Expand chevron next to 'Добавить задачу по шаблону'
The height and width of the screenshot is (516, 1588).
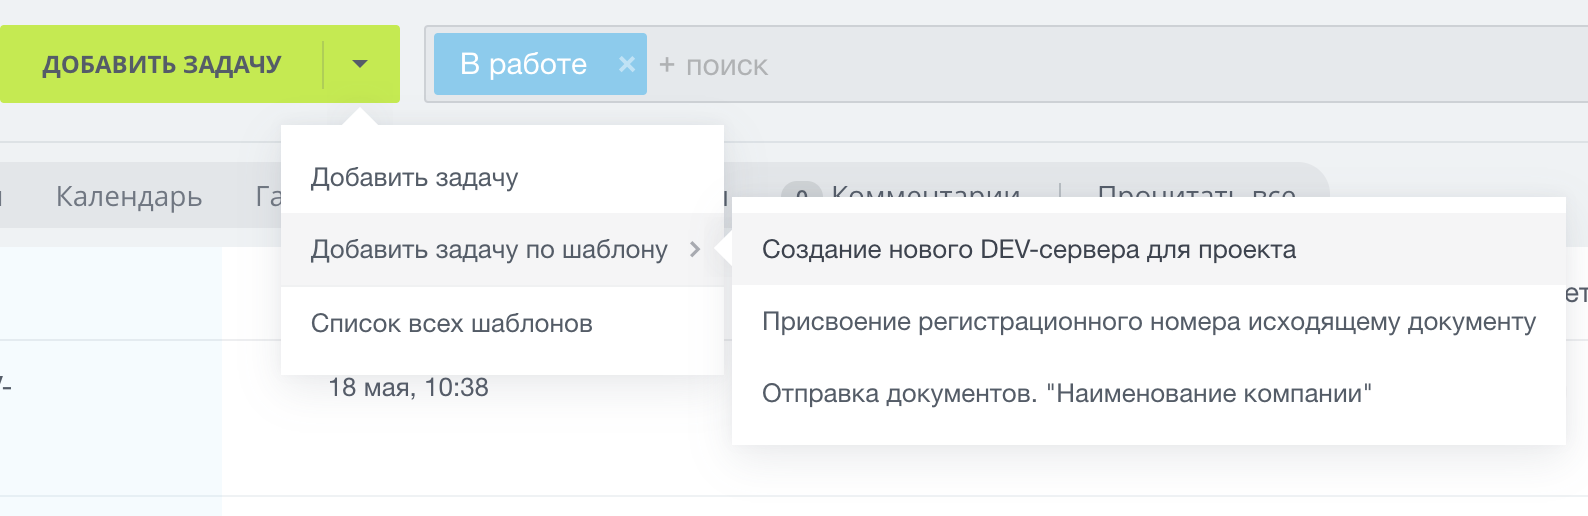point(696,249)
